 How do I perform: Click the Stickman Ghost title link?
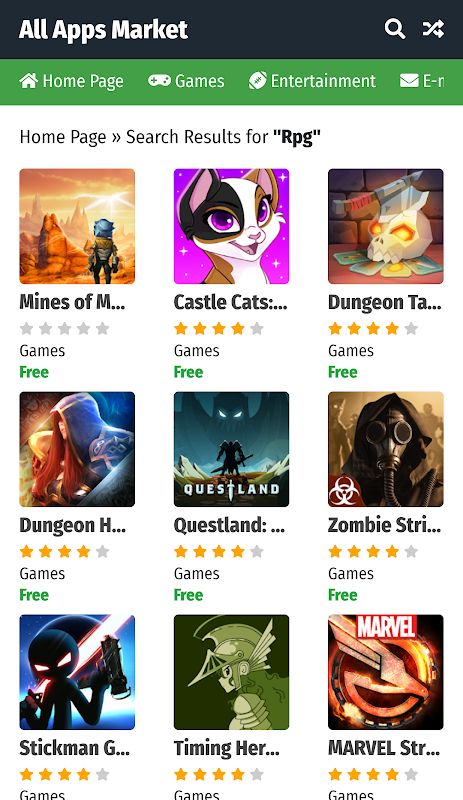(x=75, y=748)
